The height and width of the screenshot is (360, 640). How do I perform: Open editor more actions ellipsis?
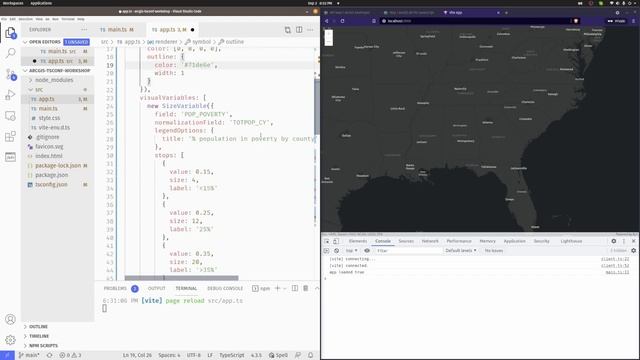pos(311,30)
